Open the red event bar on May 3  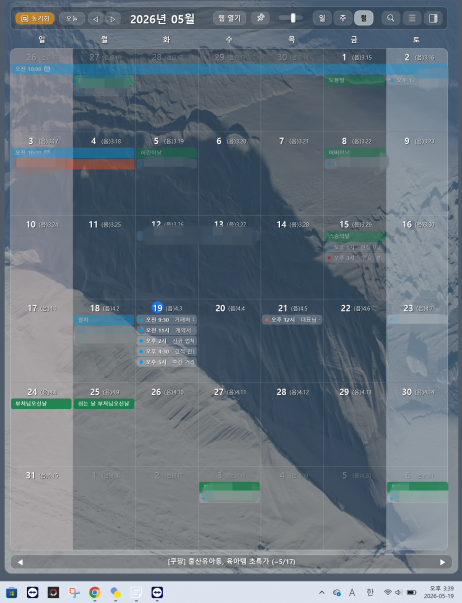point(73,164)
